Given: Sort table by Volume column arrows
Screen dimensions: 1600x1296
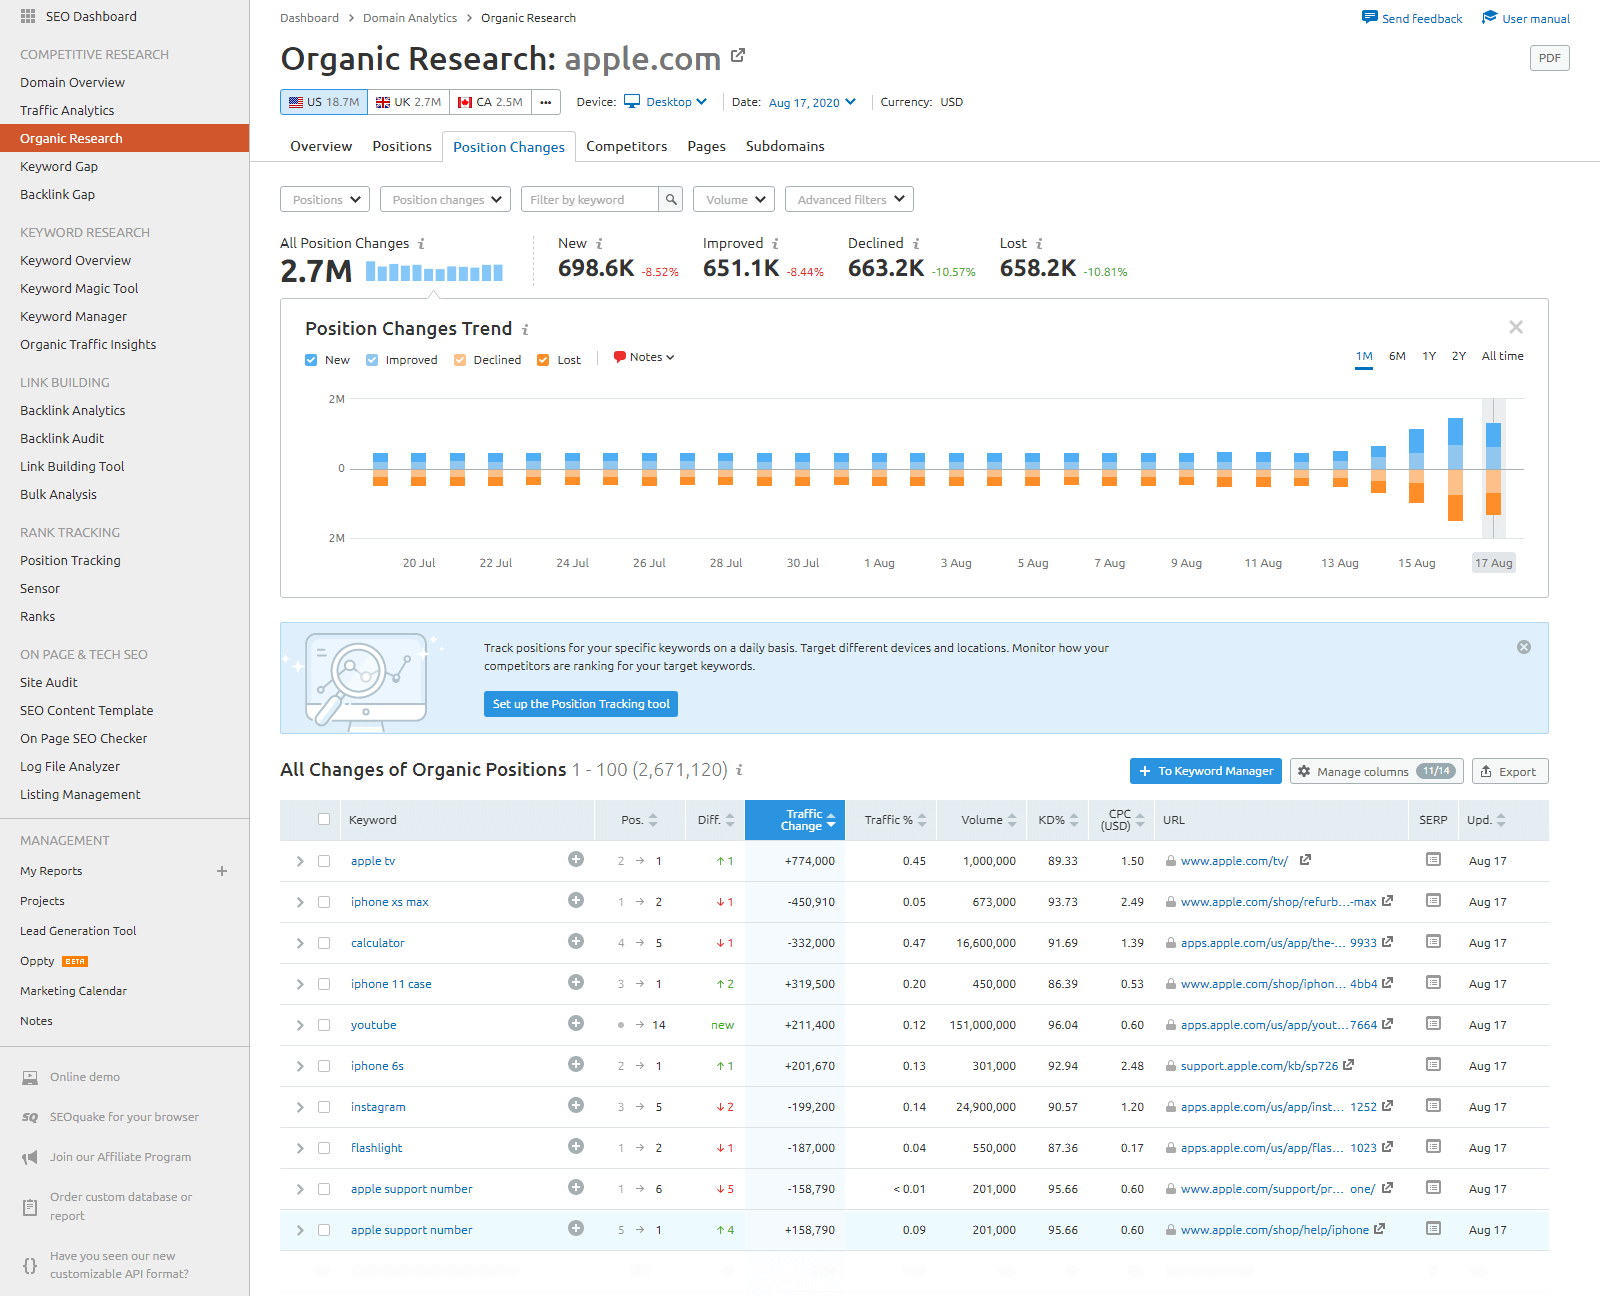Looking at the screenshot, I should coord(1012,820).
